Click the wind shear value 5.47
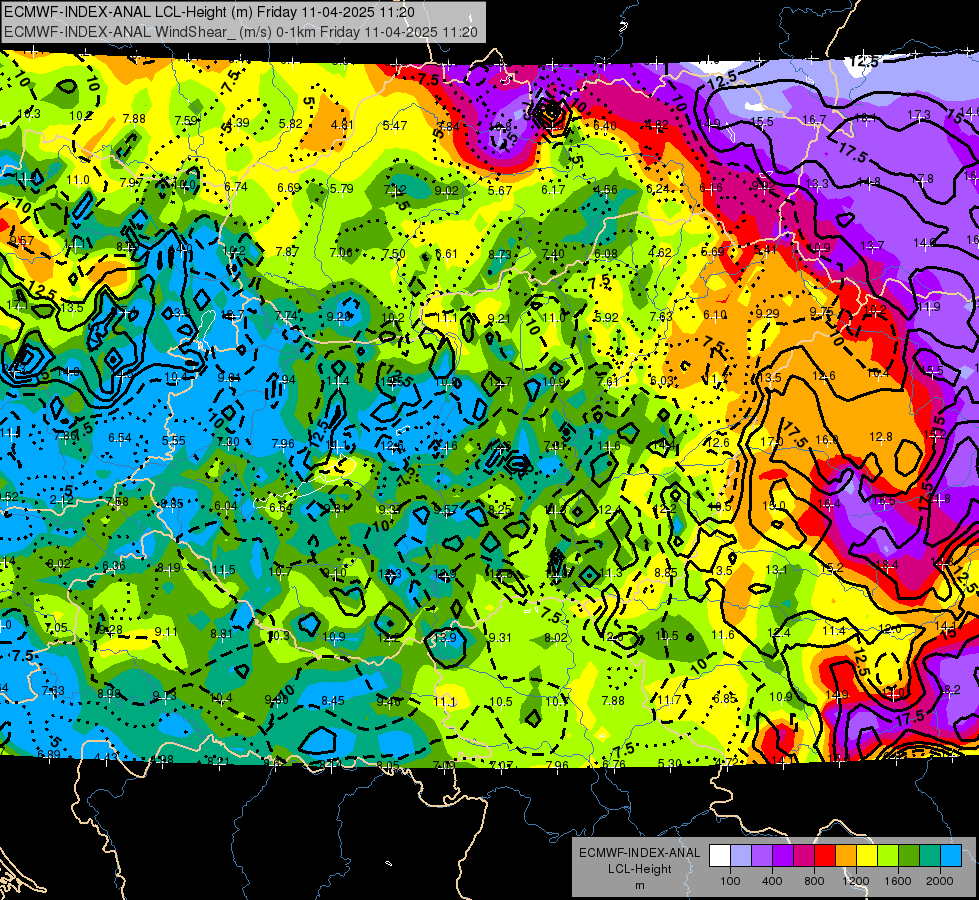 pyautogui.click(x=395, y=126)
